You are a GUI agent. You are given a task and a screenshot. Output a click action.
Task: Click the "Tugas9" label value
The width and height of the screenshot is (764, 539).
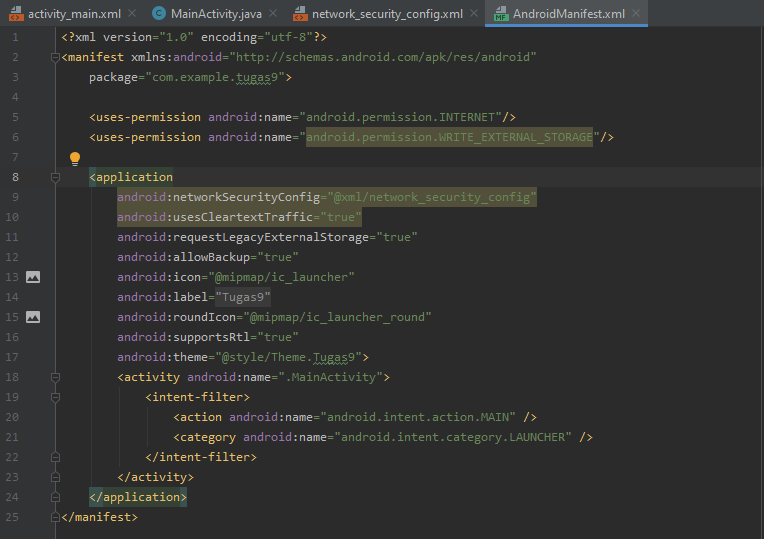(243, 297)
